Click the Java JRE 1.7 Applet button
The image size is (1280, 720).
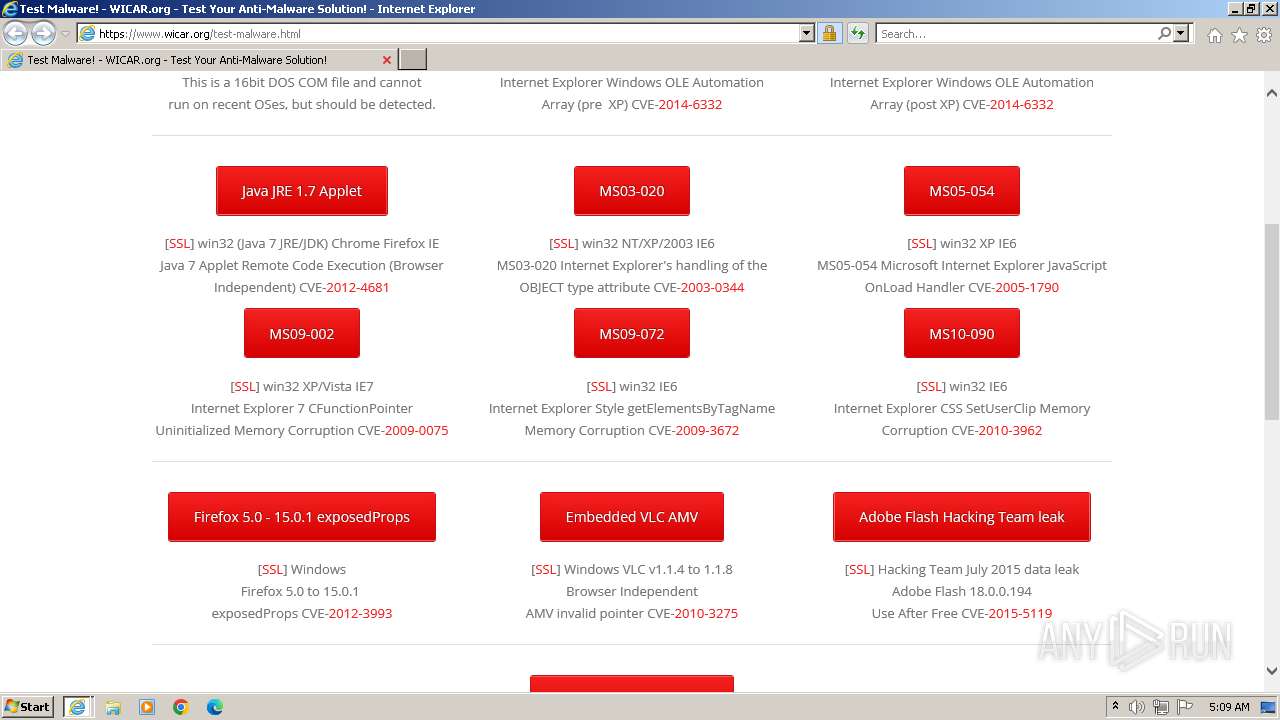(x=302, y=191)
